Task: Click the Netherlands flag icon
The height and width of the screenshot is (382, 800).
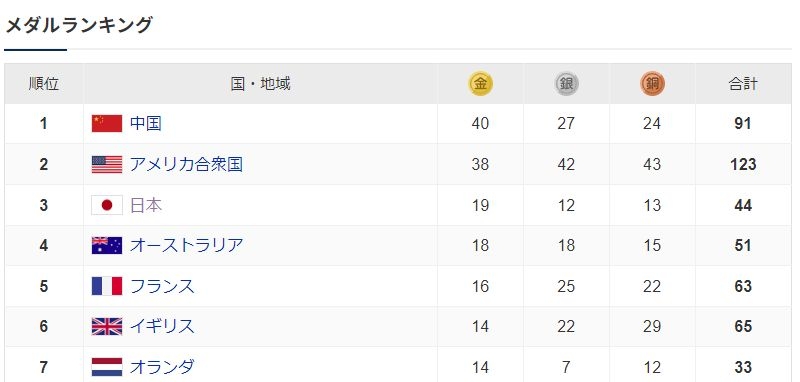Action: [107, 367]
